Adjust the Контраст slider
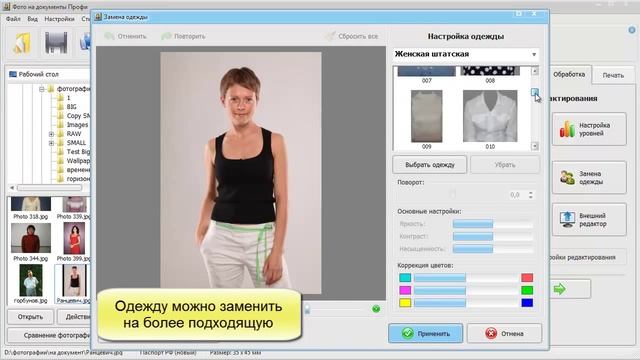This screenshot has height=360, width=640. point(493,236)
